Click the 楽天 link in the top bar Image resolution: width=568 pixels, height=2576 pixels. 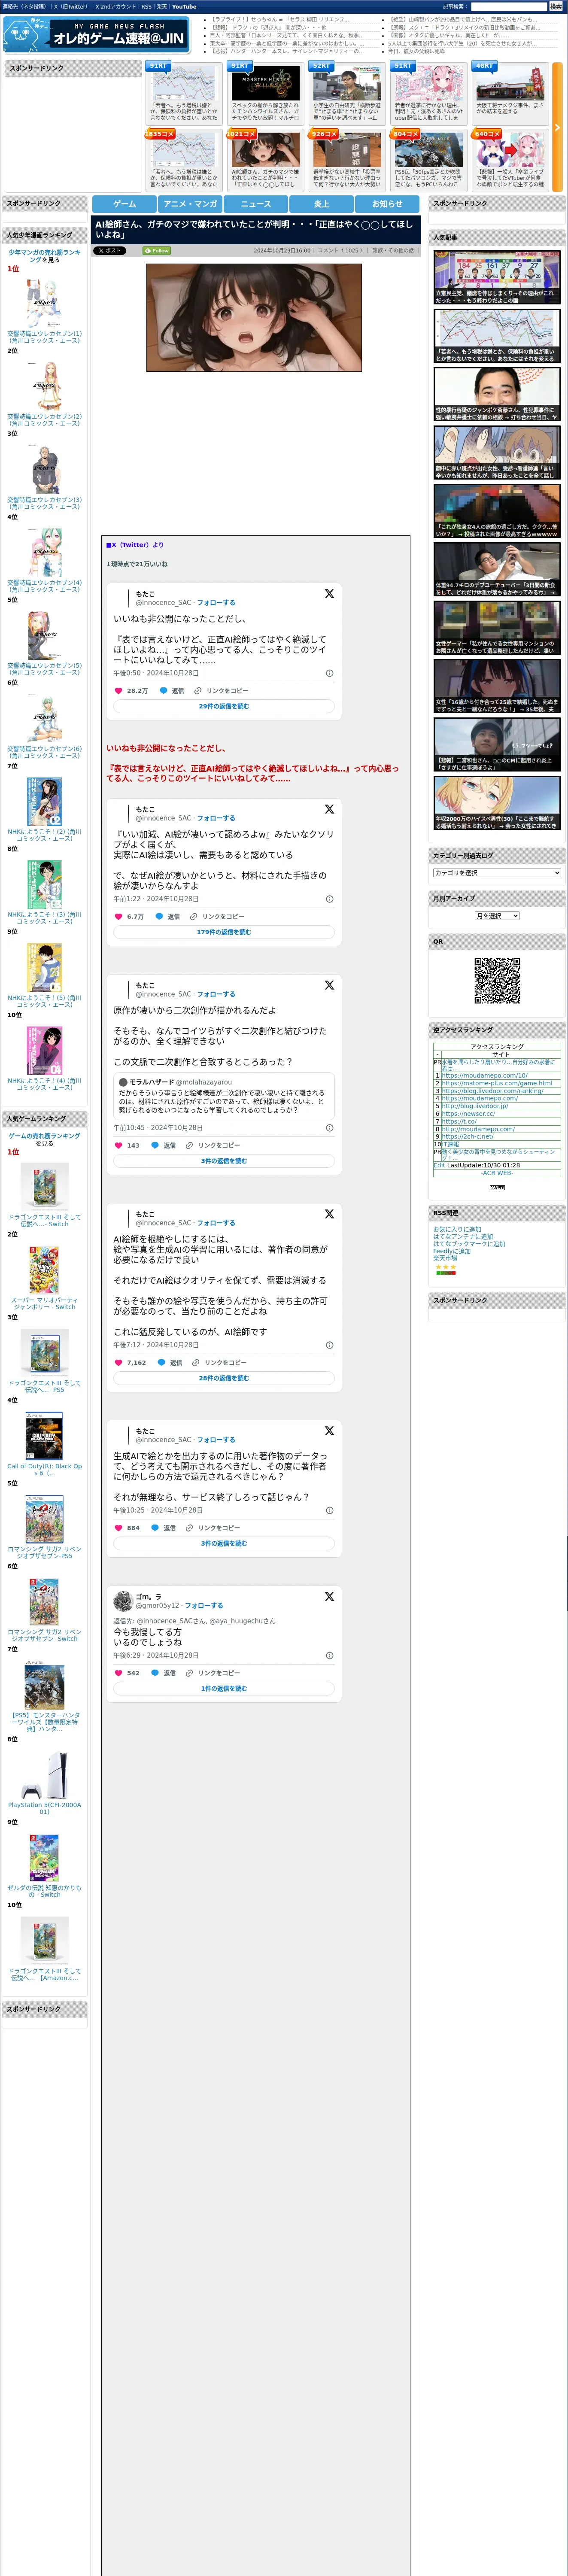point(161,6)
